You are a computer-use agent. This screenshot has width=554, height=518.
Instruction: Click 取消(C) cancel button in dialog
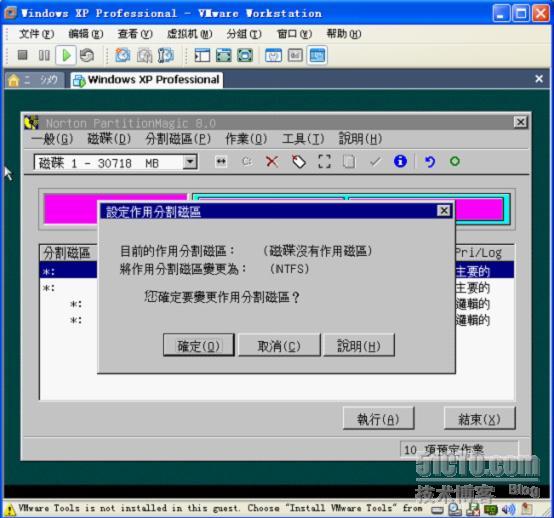pos(279,345)
